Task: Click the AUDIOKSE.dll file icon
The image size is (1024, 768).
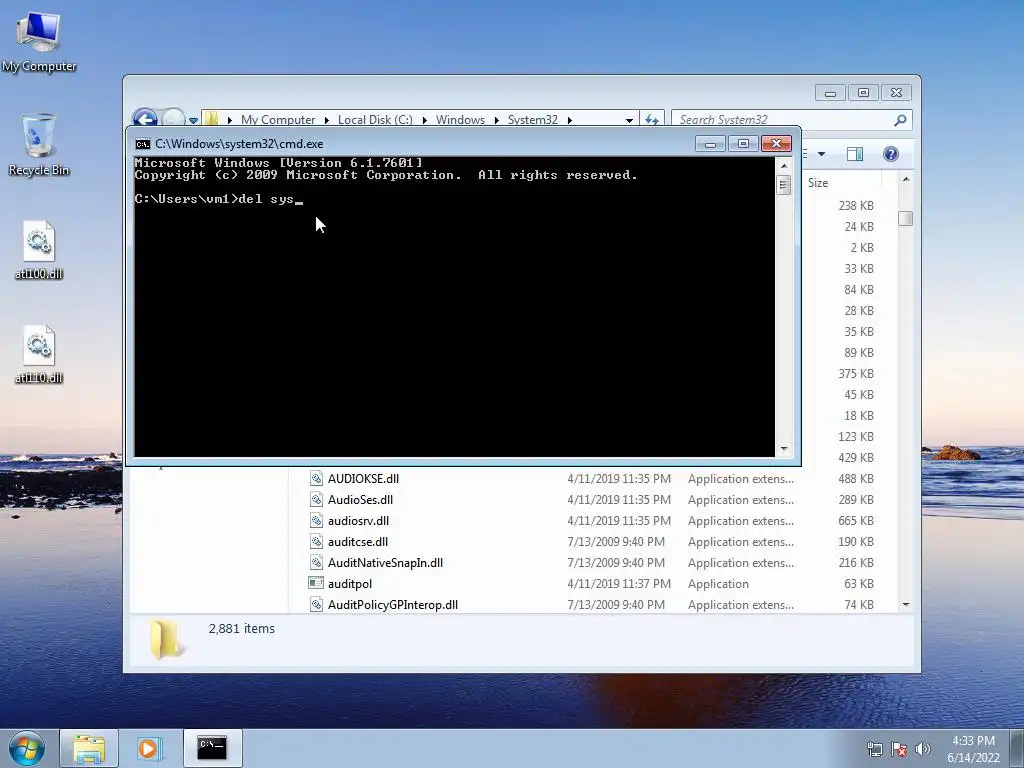Action: point(316,479)
